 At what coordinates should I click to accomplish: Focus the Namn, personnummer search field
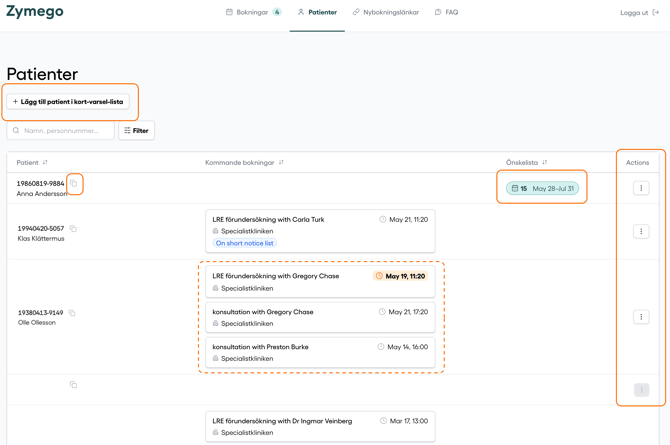click(61, 130)
